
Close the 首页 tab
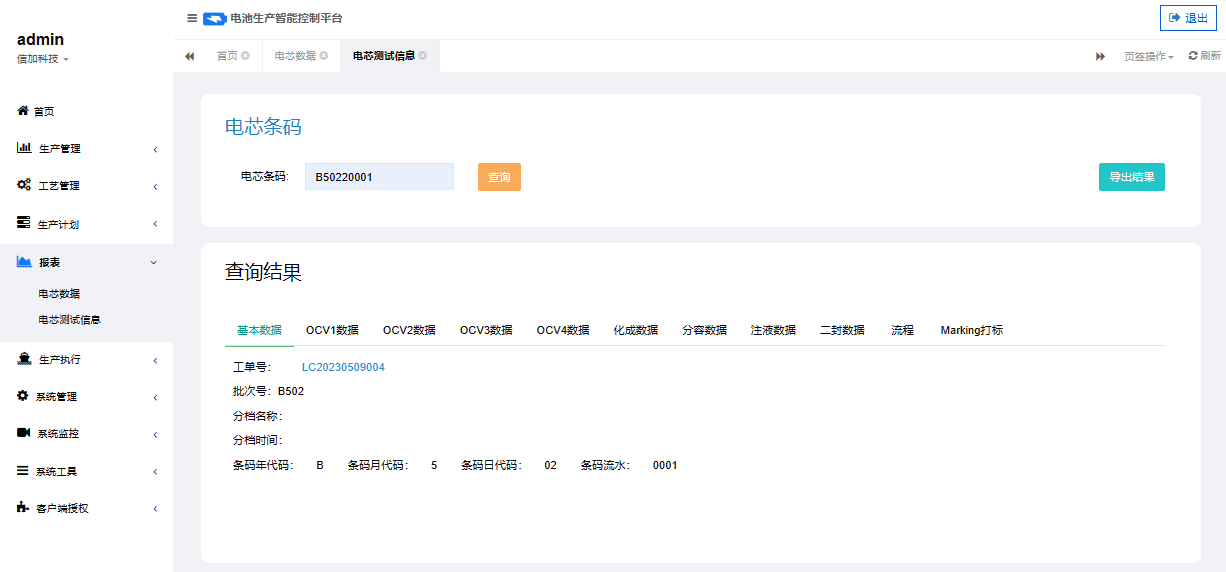(245, 56)
